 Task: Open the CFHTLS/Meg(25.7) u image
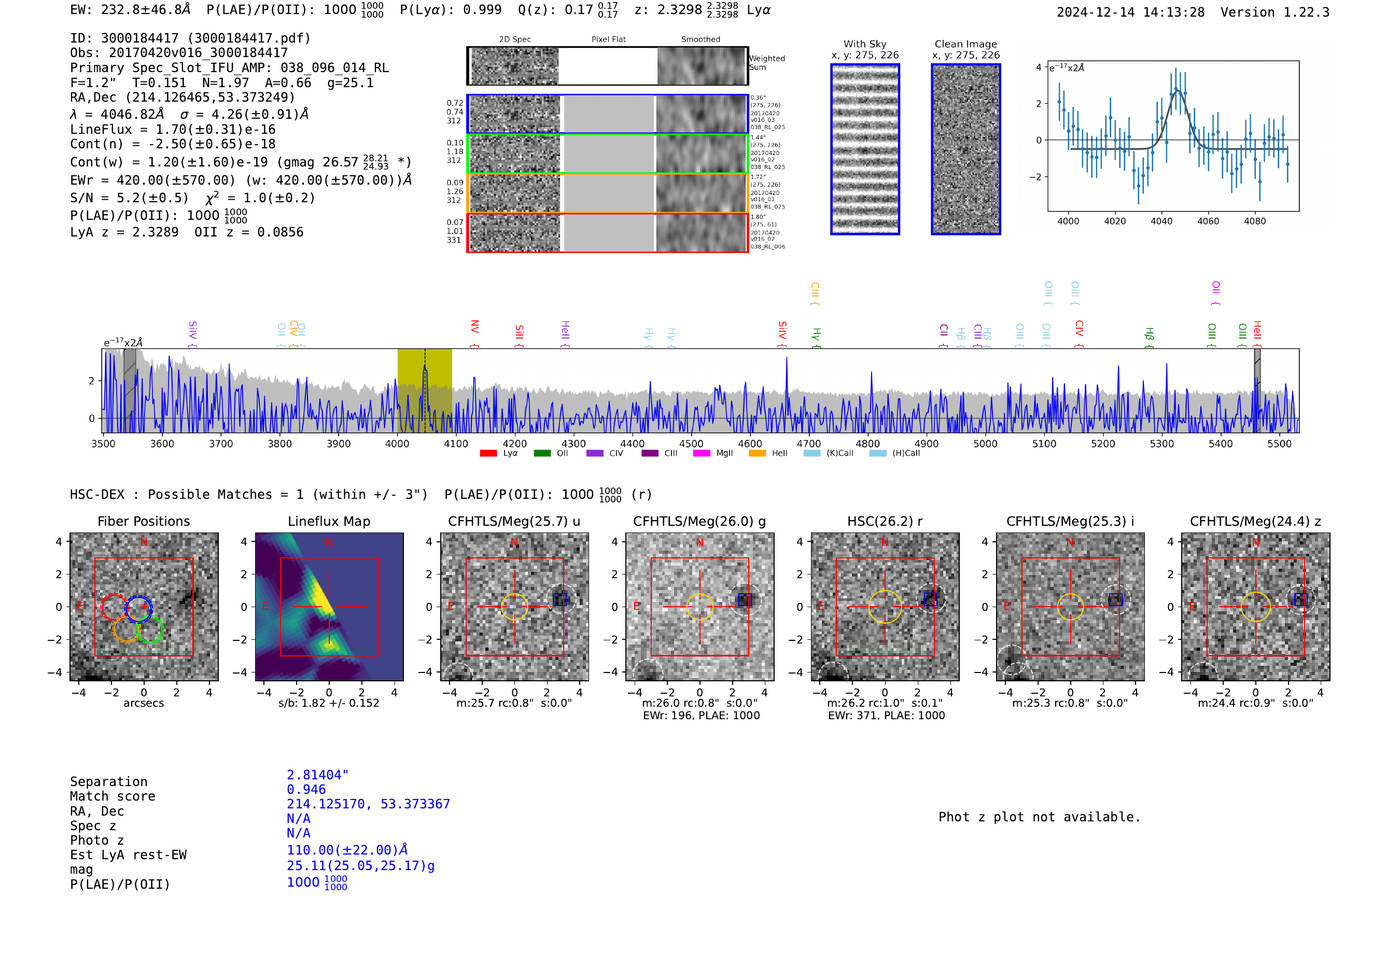pos(514,607)
